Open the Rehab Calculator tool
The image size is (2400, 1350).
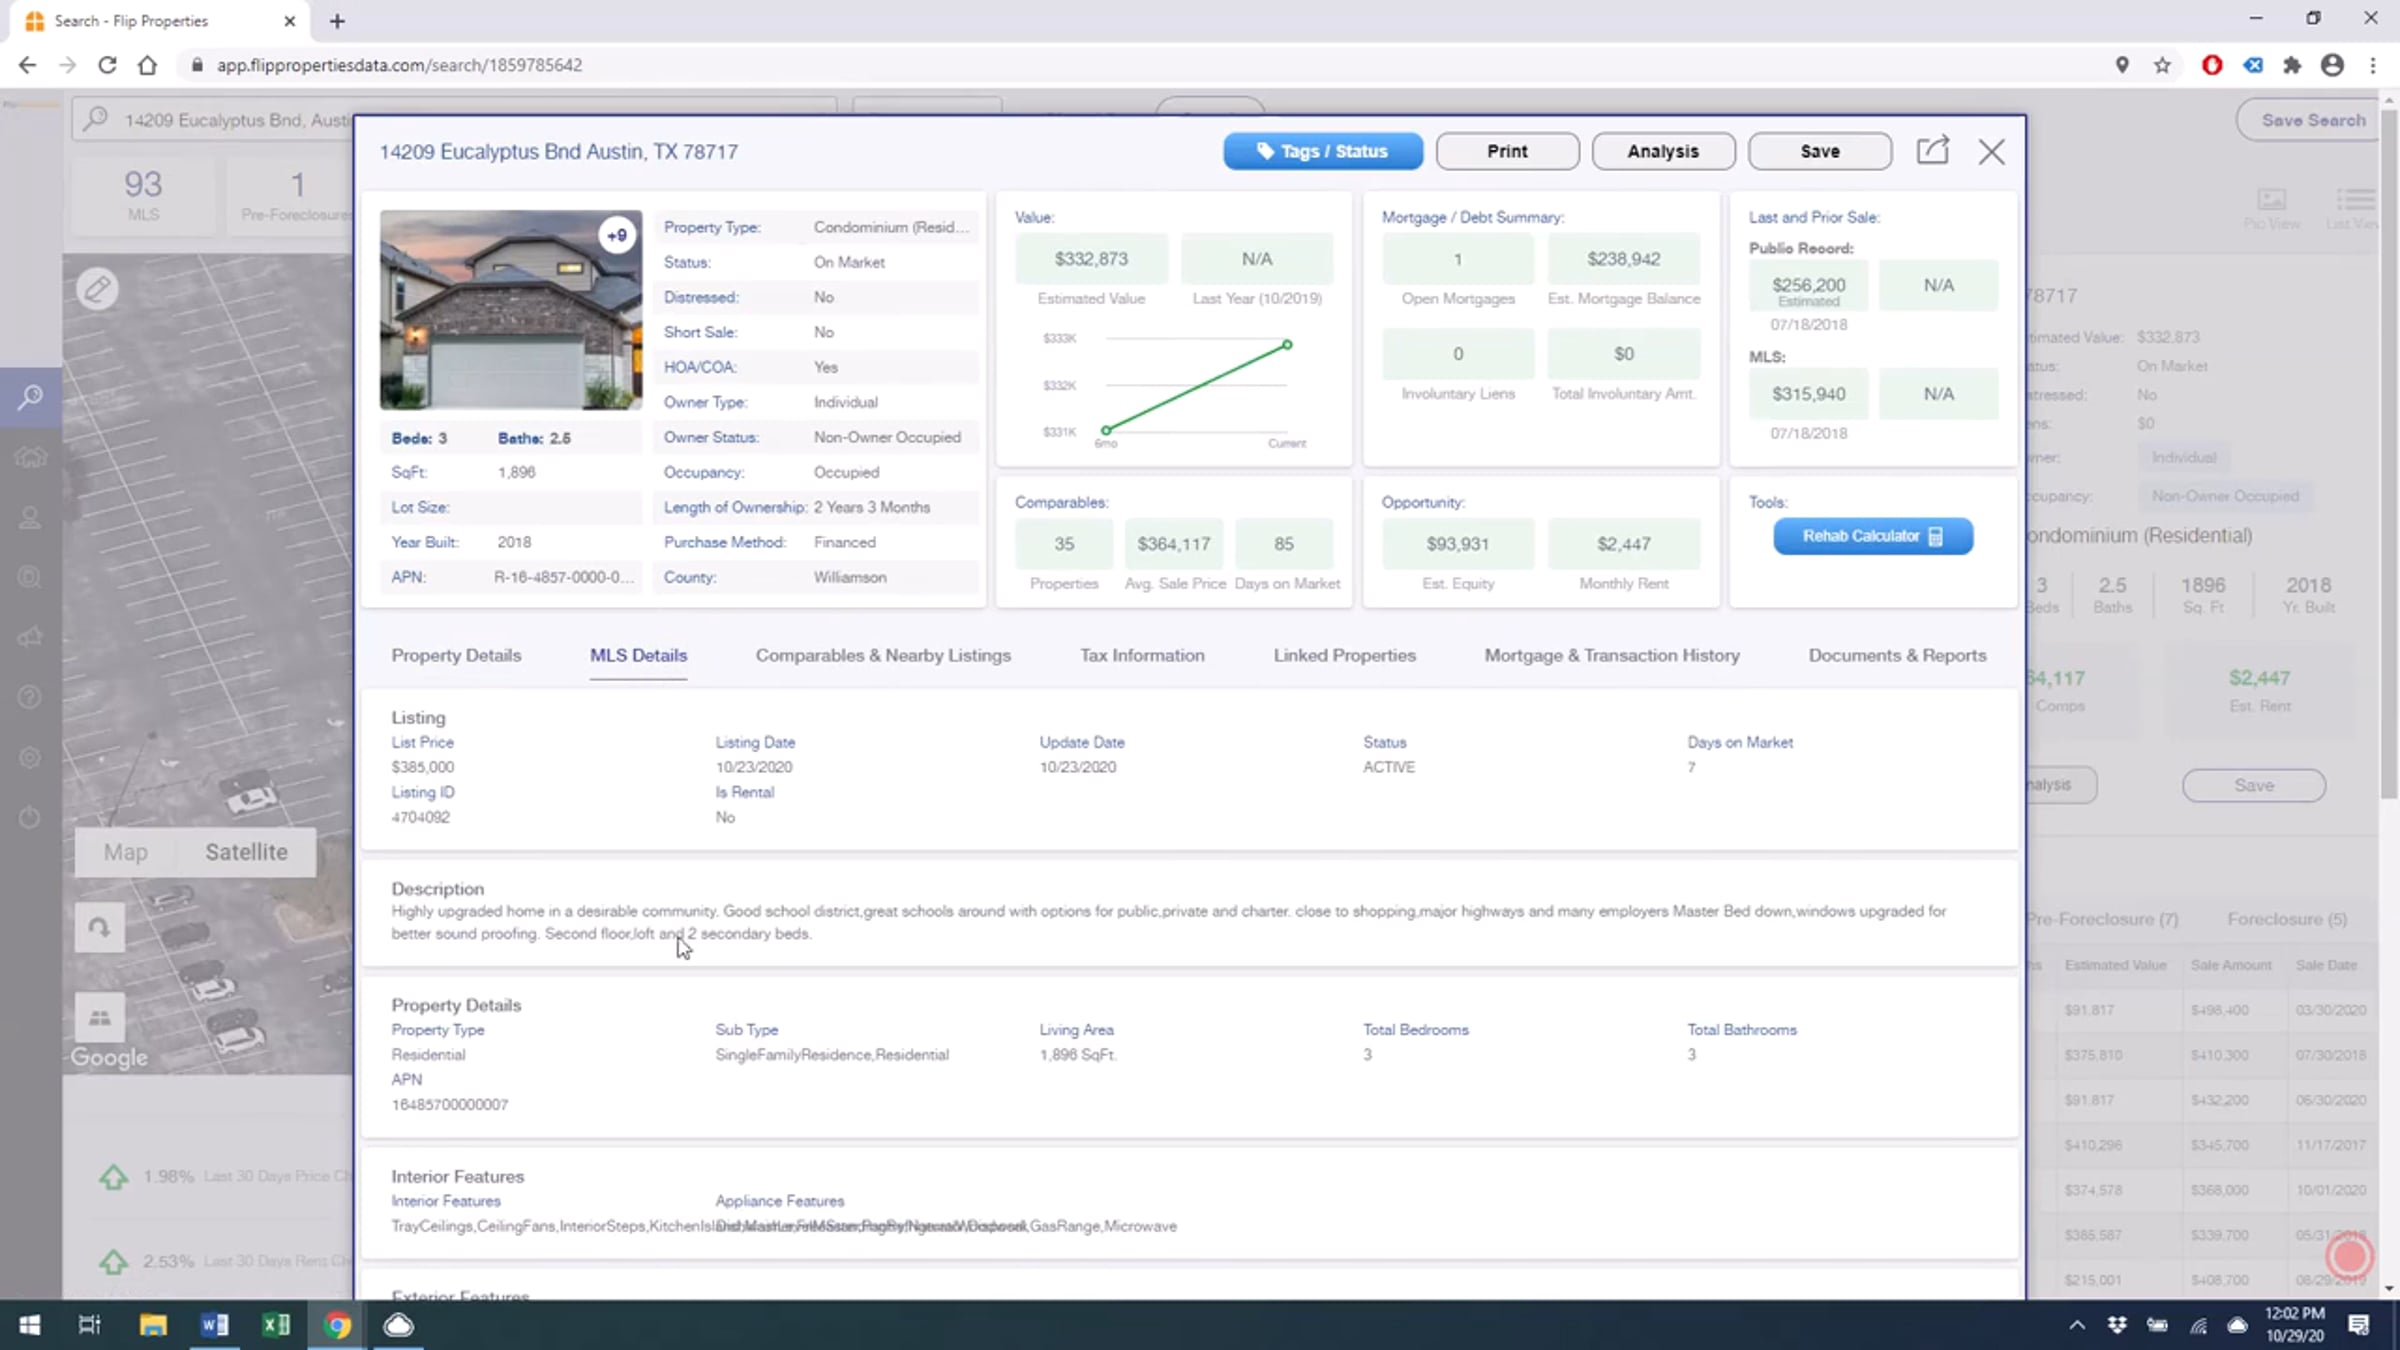[1872, 536]
